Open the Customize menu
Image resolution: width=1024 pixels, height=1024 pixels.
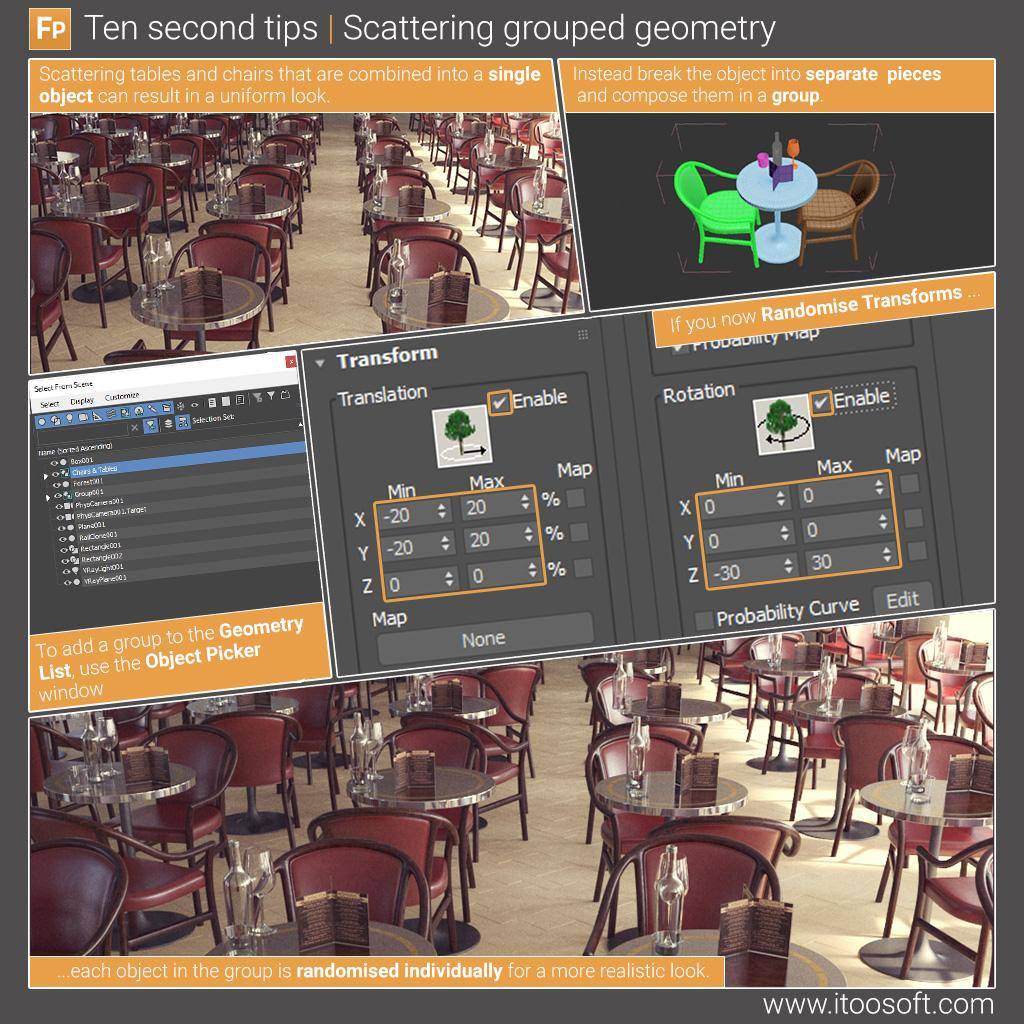pyautogui.click(x=121, y=396)
